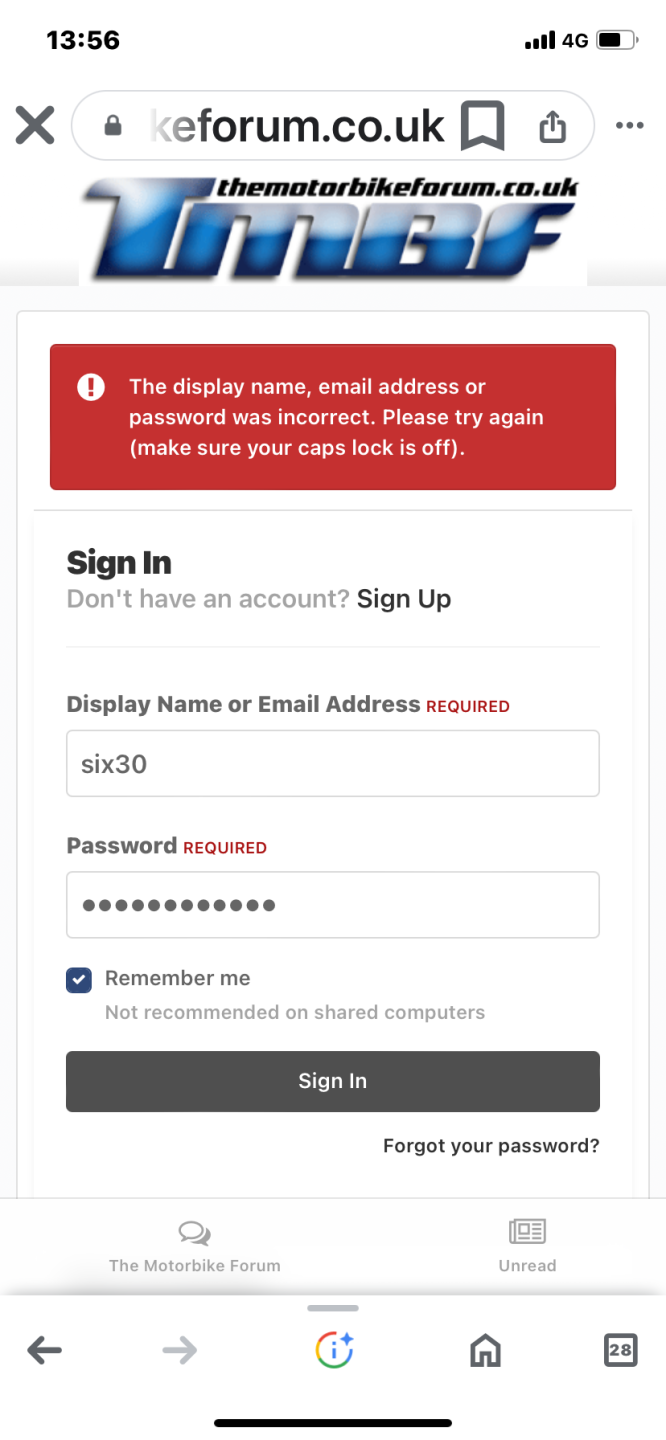Tap the share icon in address bar

click(x=552, y=126)
